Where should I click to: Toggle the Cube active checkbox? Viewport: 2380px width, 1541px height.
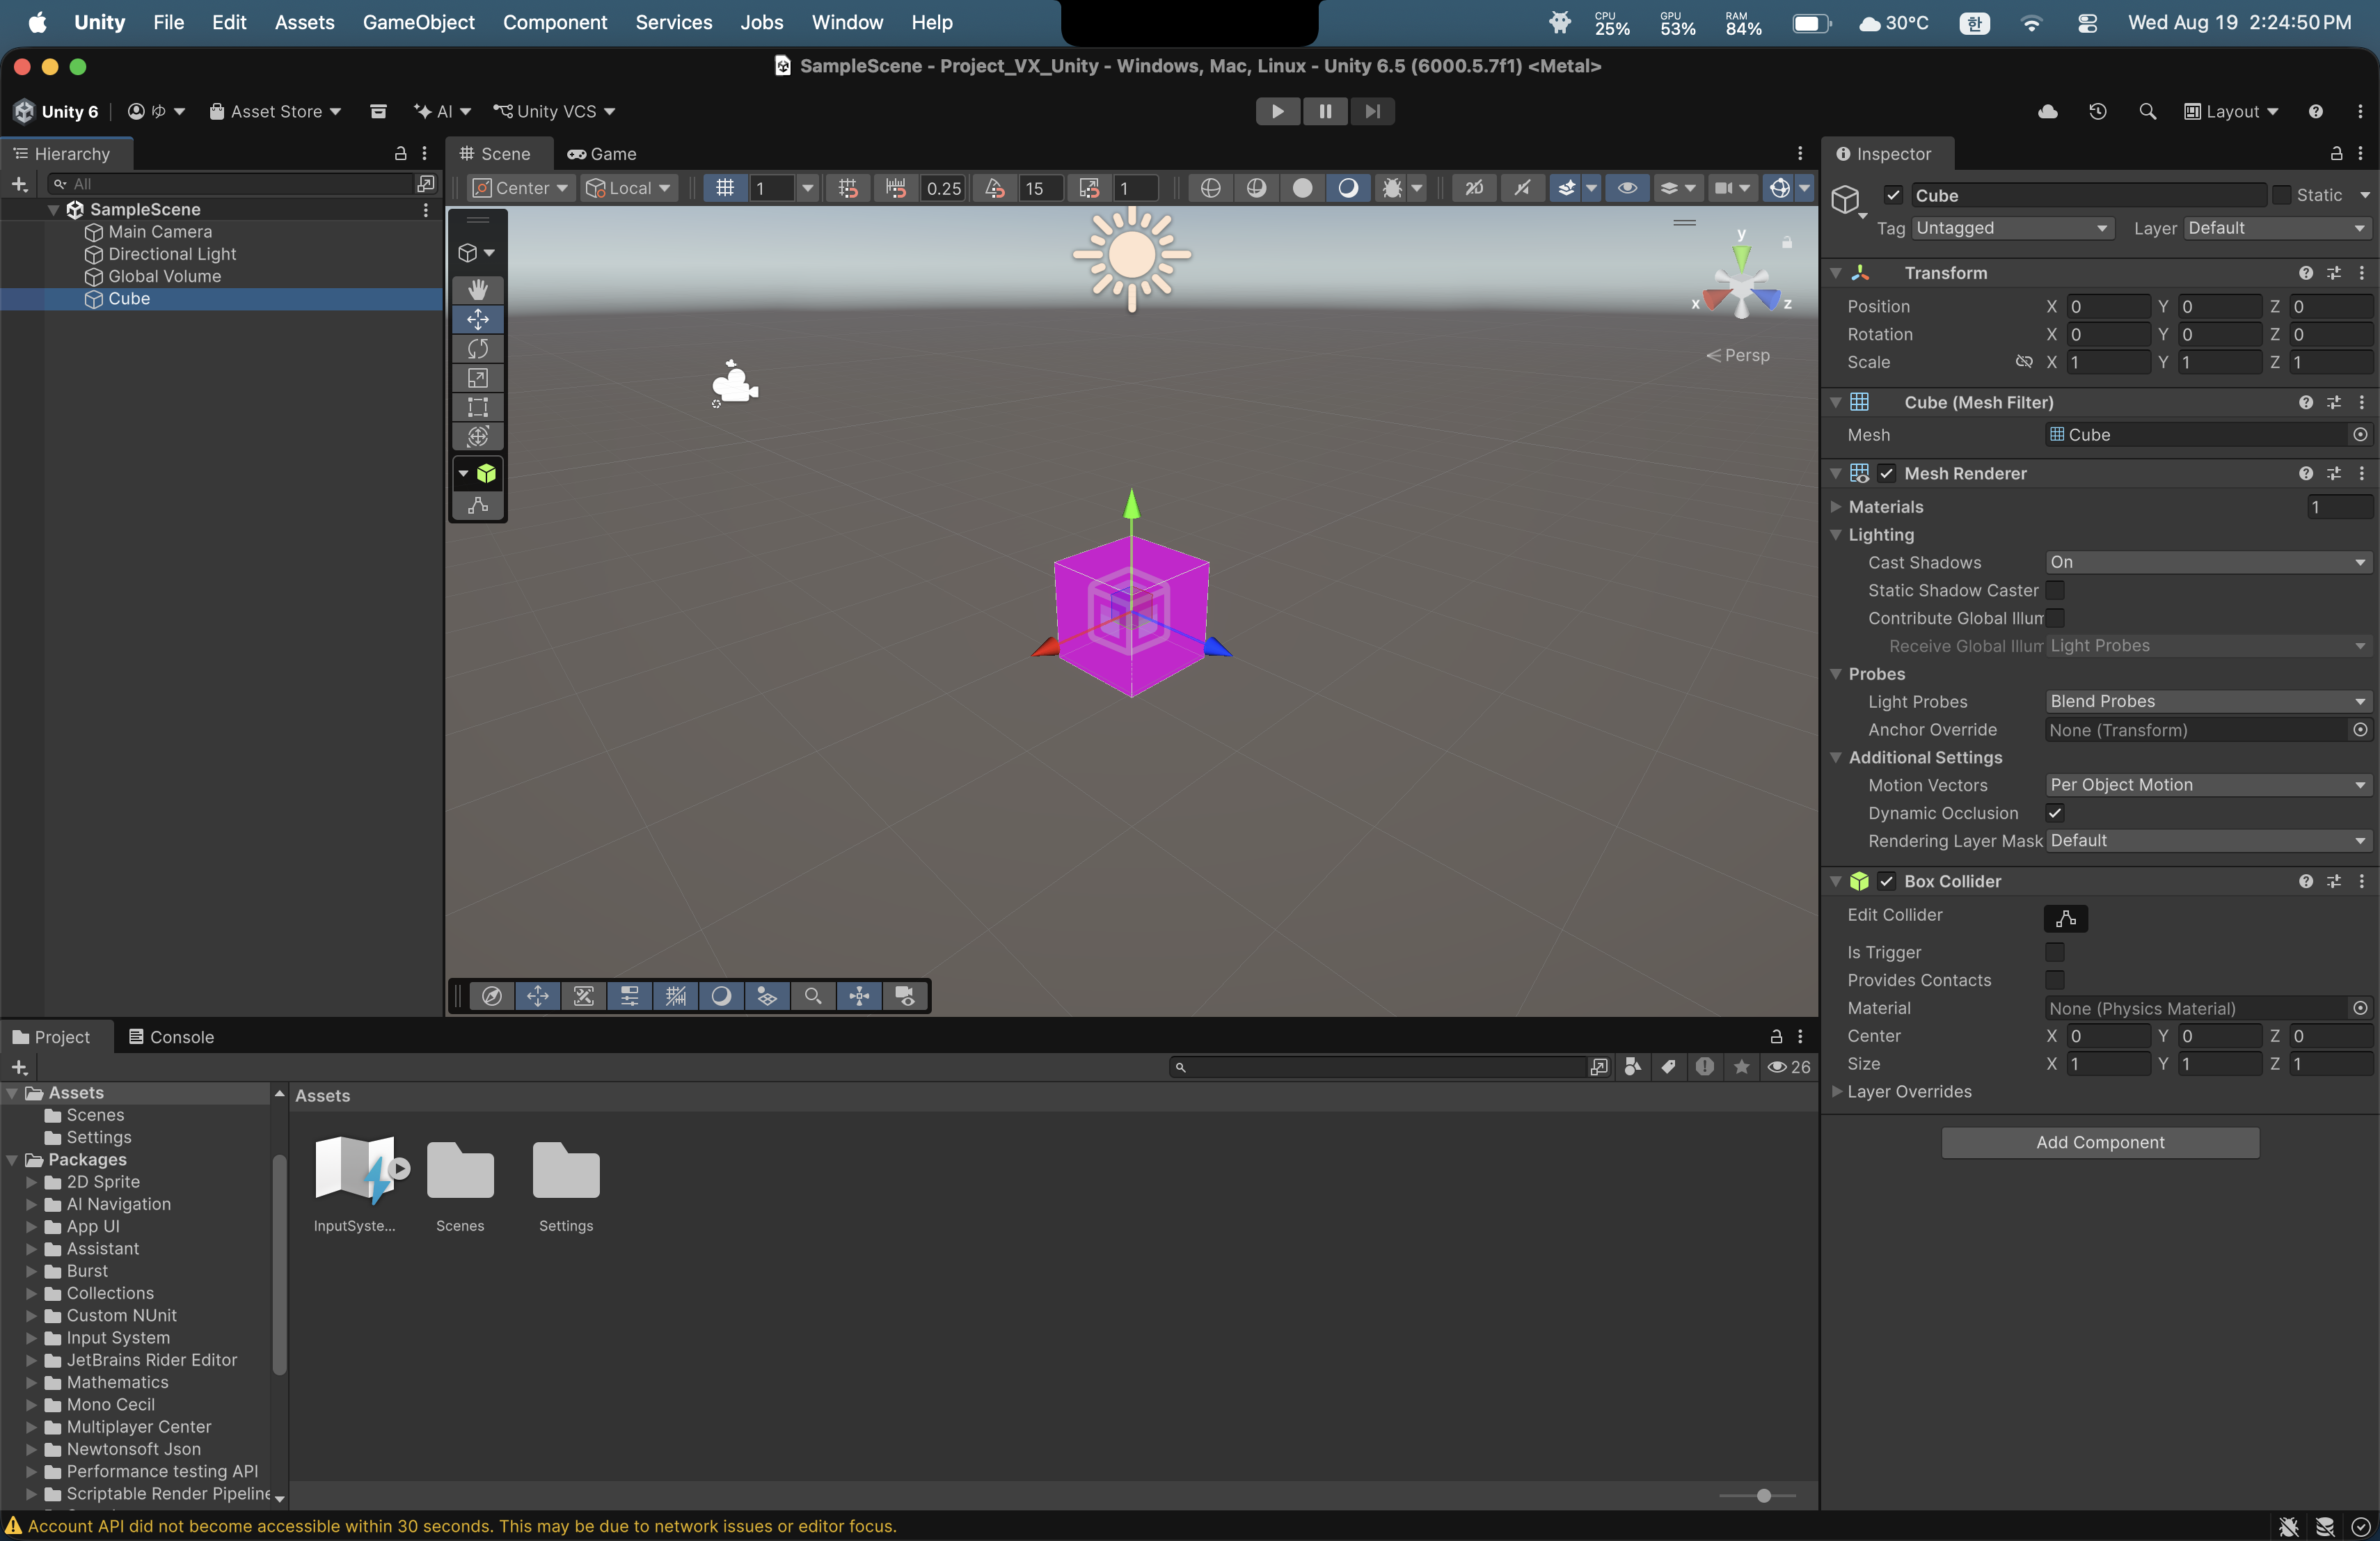(x=1893, y=195)
